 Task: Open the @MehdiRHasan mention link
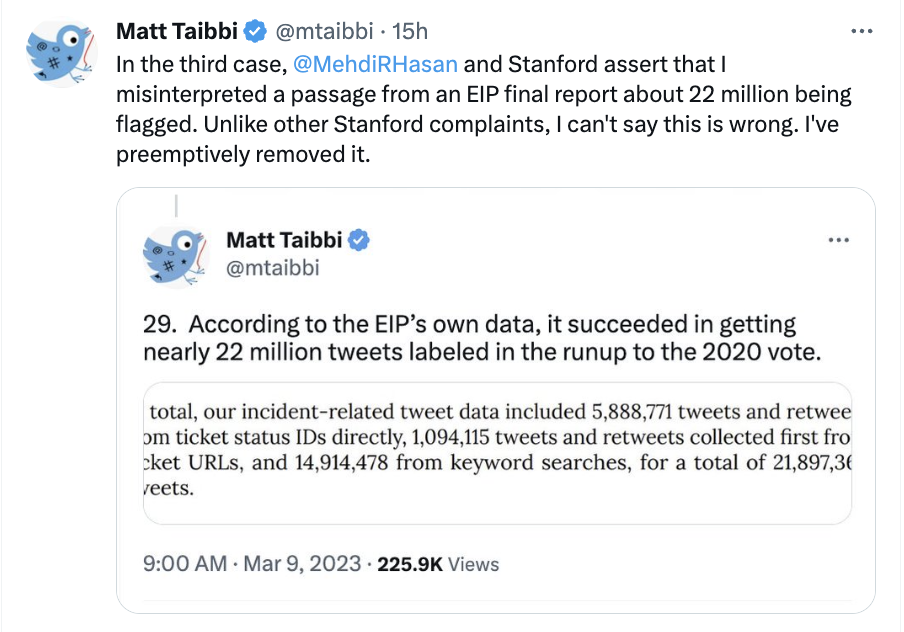click(x=375, y=64)
